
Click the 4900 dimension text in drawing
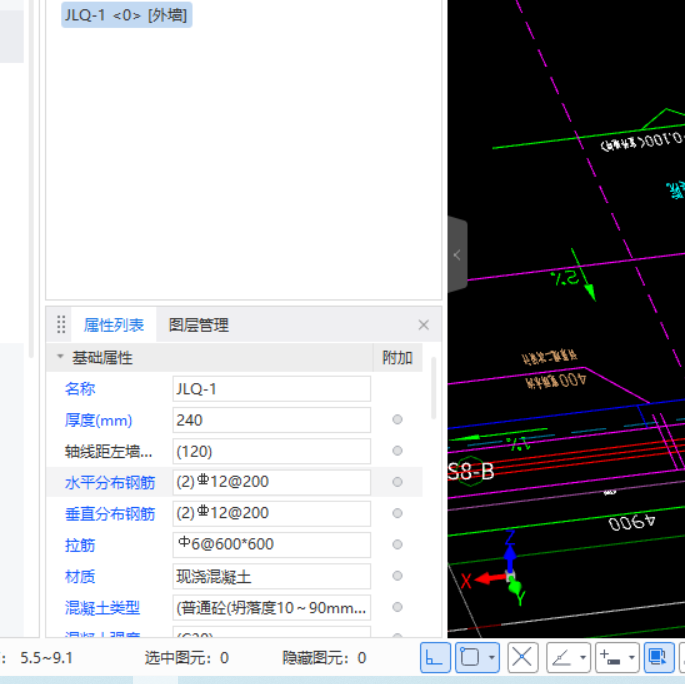pos(632,522)
